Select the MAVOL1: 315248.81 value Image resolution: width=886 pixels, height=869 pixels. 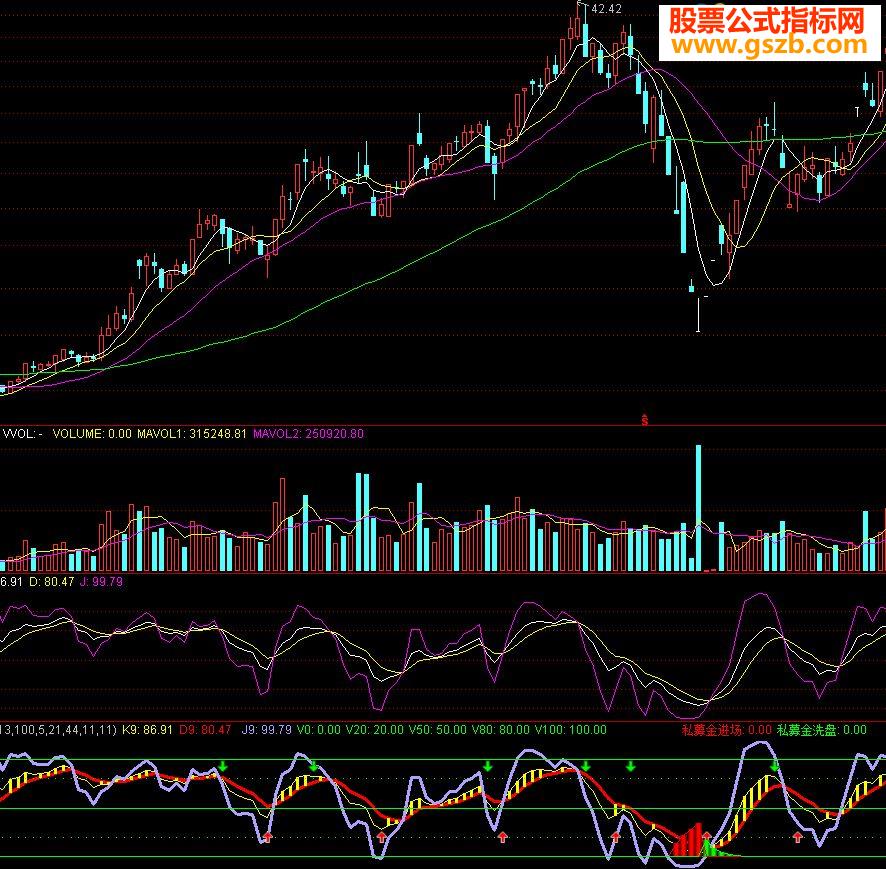(x=192, y=434)
